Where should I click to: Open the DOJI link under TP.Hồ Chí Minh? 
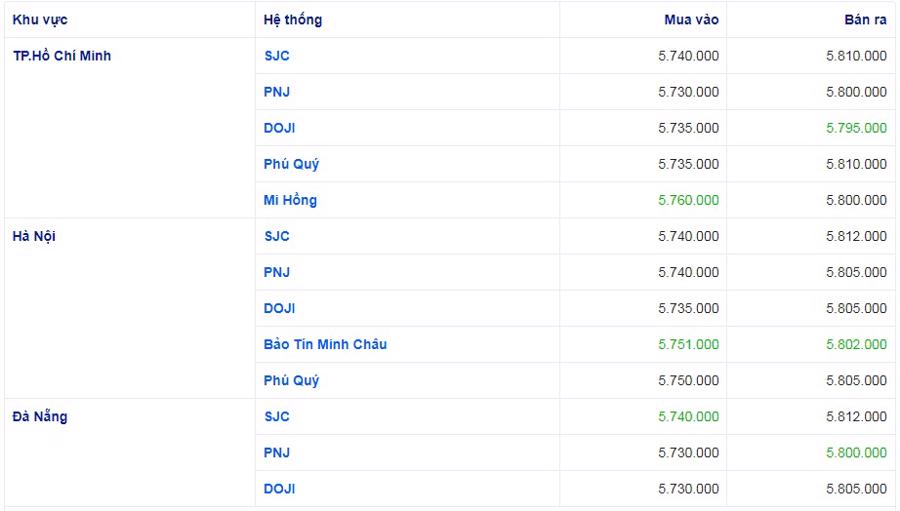click(280, 128)
